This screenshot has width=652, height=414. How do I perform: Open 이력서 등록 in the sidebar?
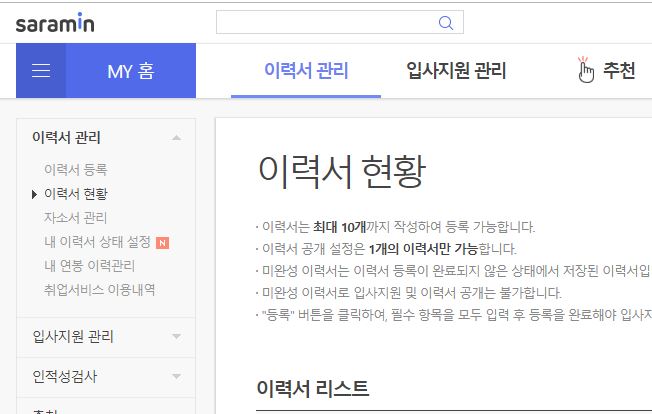point(76,170)
